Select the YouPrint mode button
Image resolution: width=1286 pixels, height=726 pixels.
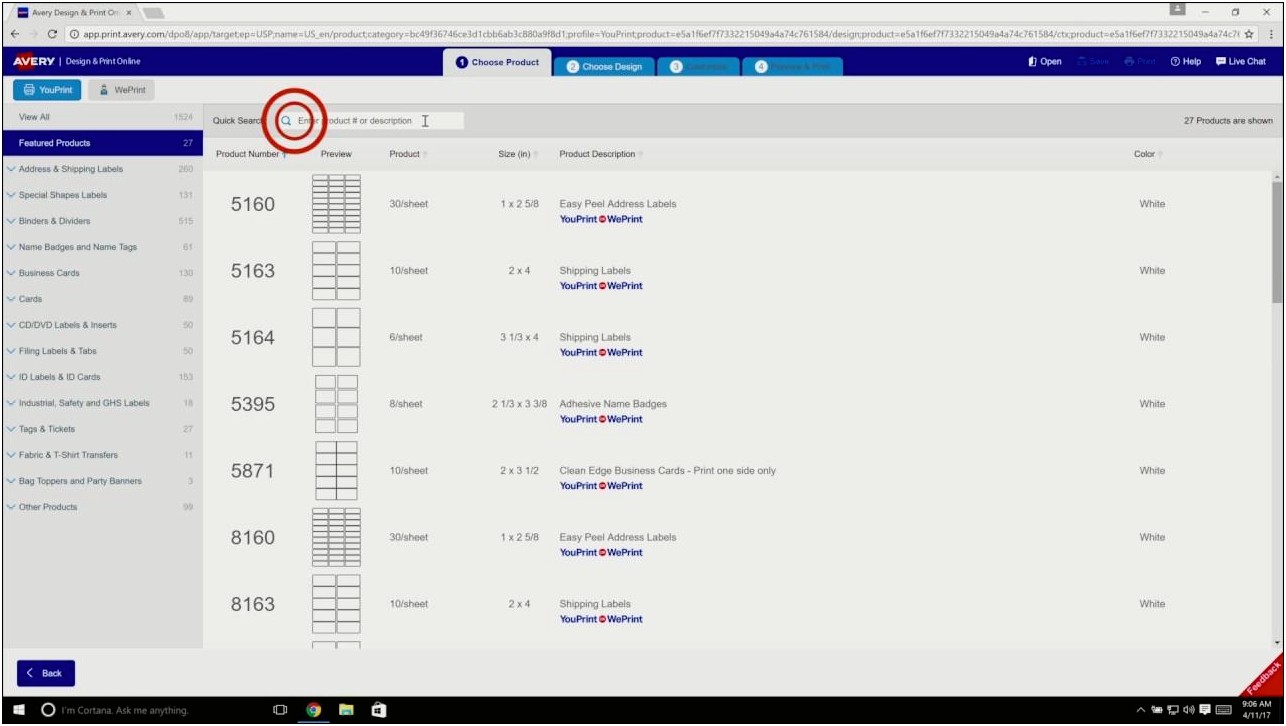[x=48, y=90]
